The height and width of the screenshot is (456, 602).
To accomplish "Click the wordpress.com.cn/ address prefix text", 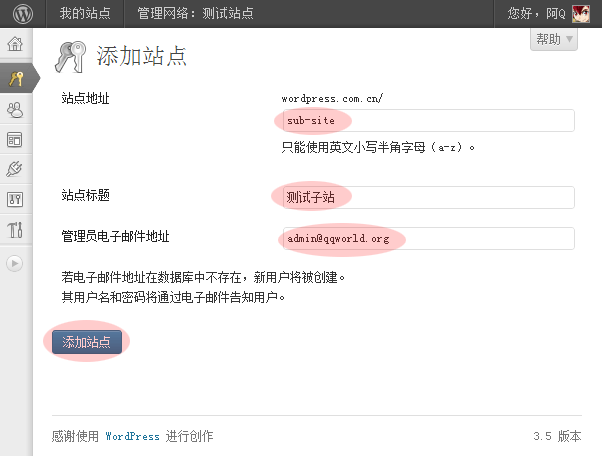I will [332, 99].
